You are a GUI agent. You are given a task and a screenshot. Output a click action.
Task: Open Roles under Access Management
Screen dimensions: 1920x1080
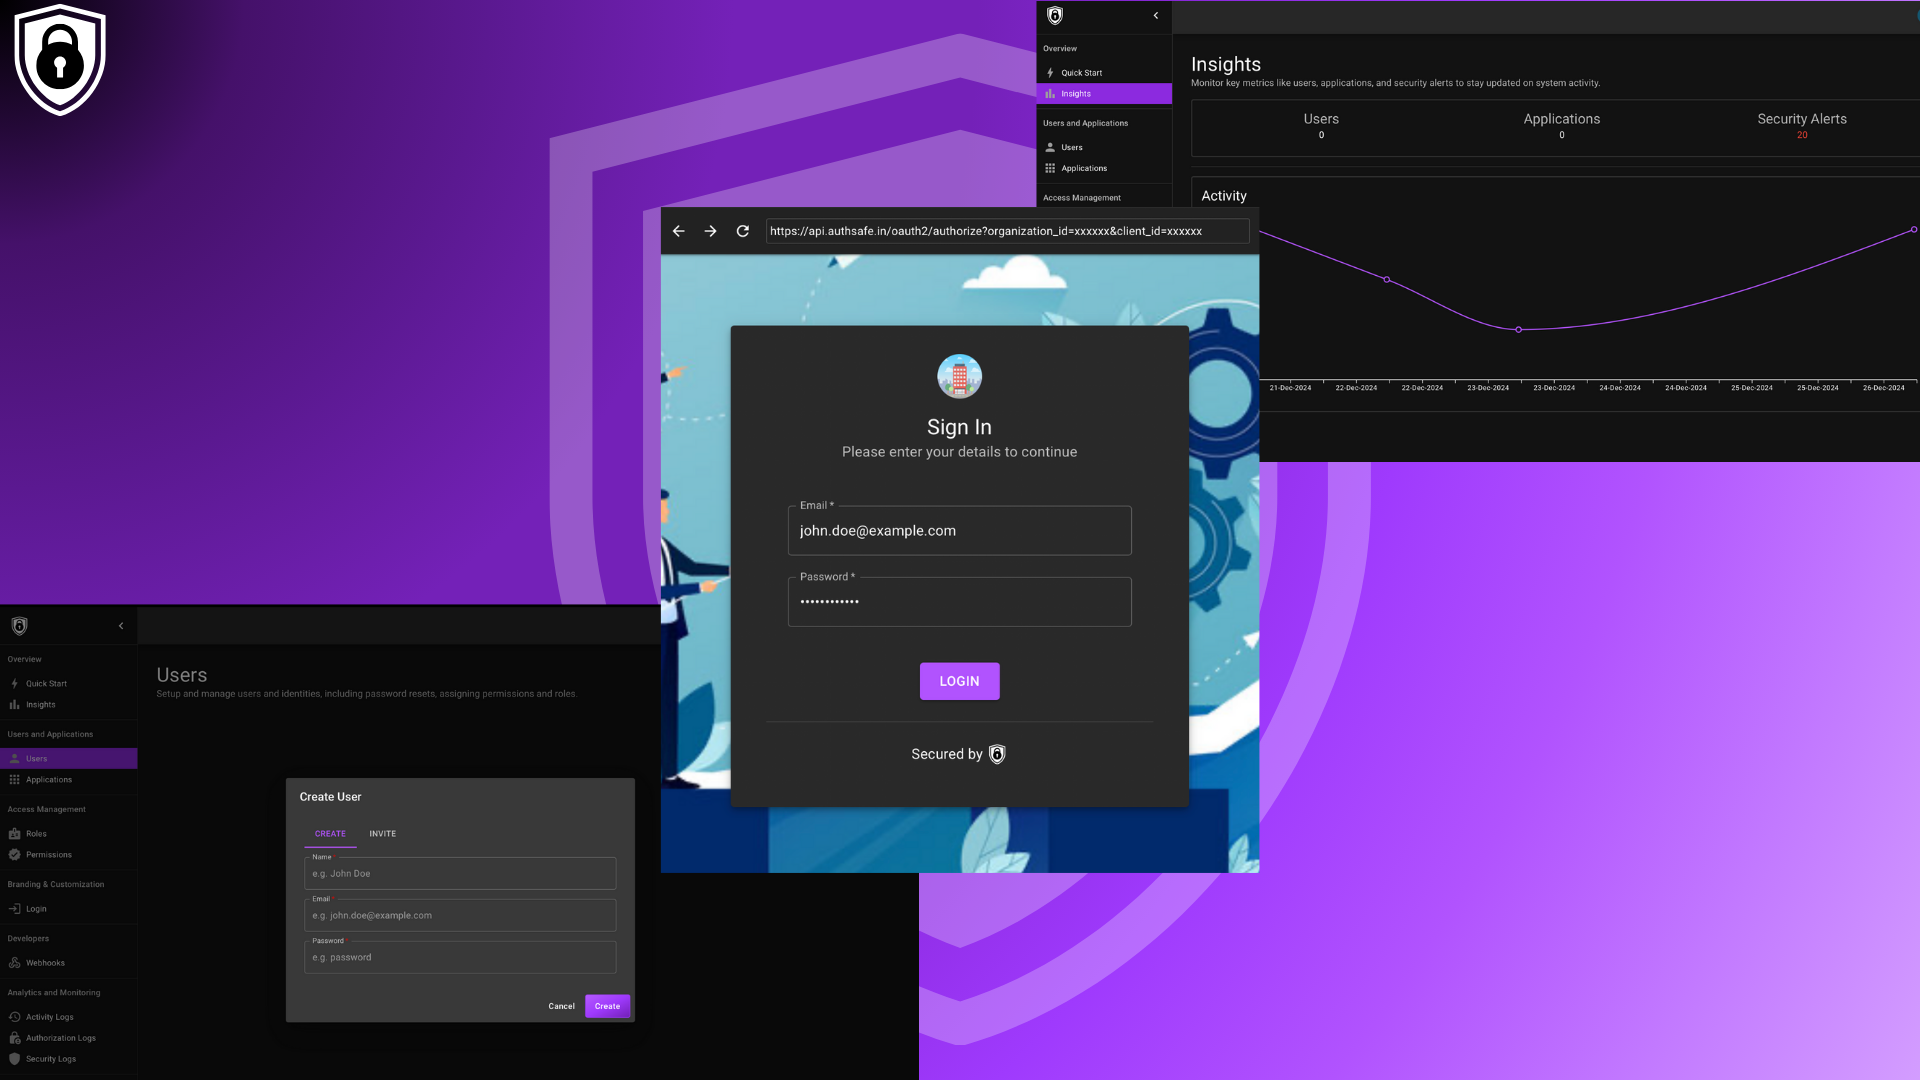pyautogui.click(x=36, y=834)
